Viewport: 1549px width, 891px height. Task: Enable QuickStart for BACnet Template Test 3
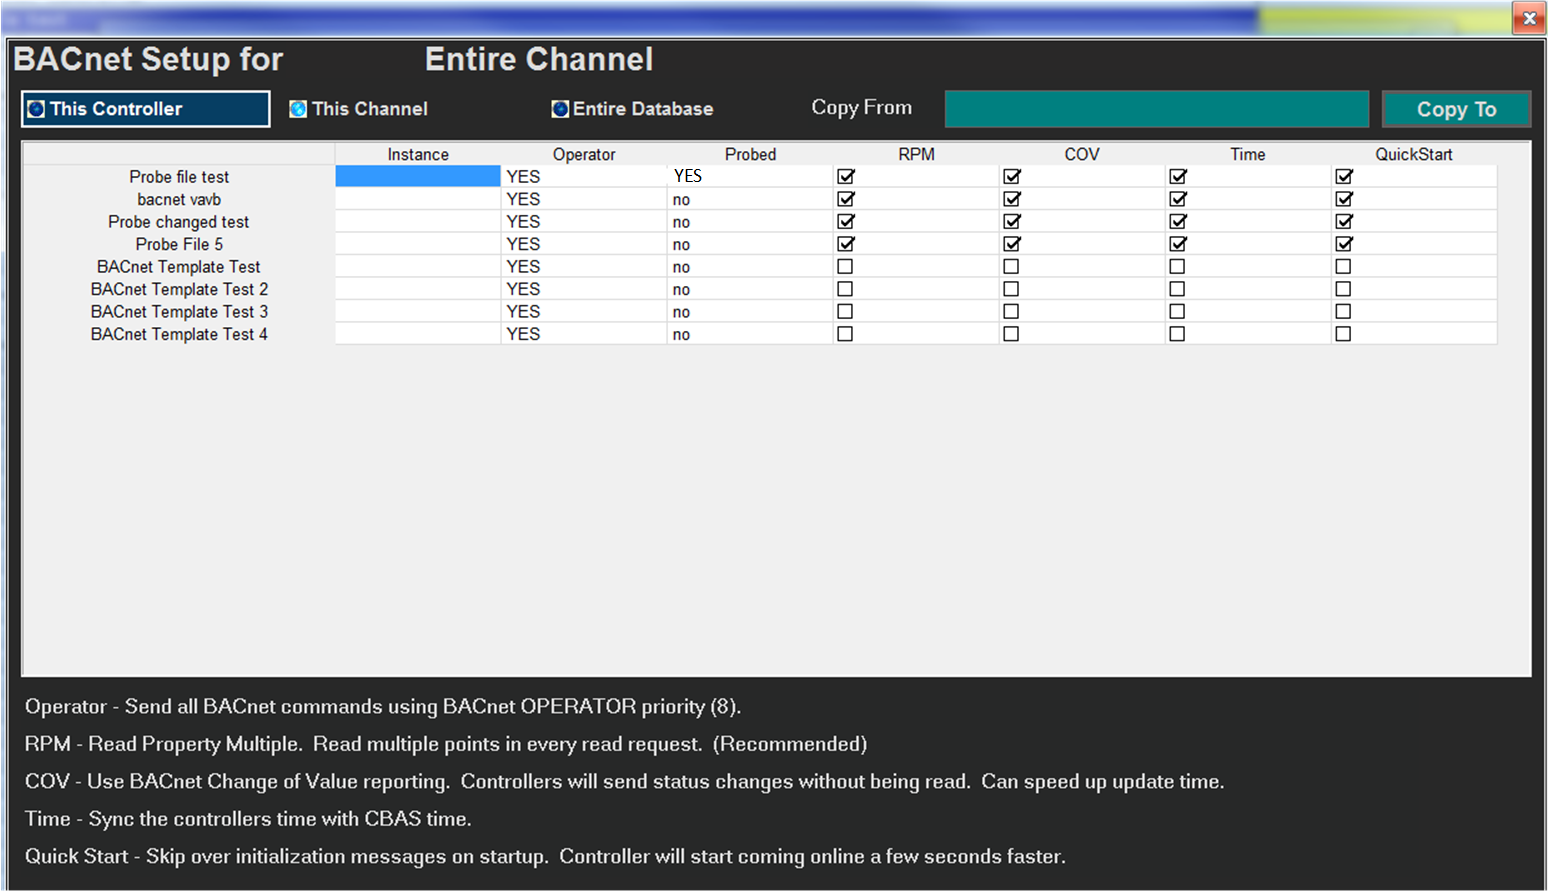1343,312
